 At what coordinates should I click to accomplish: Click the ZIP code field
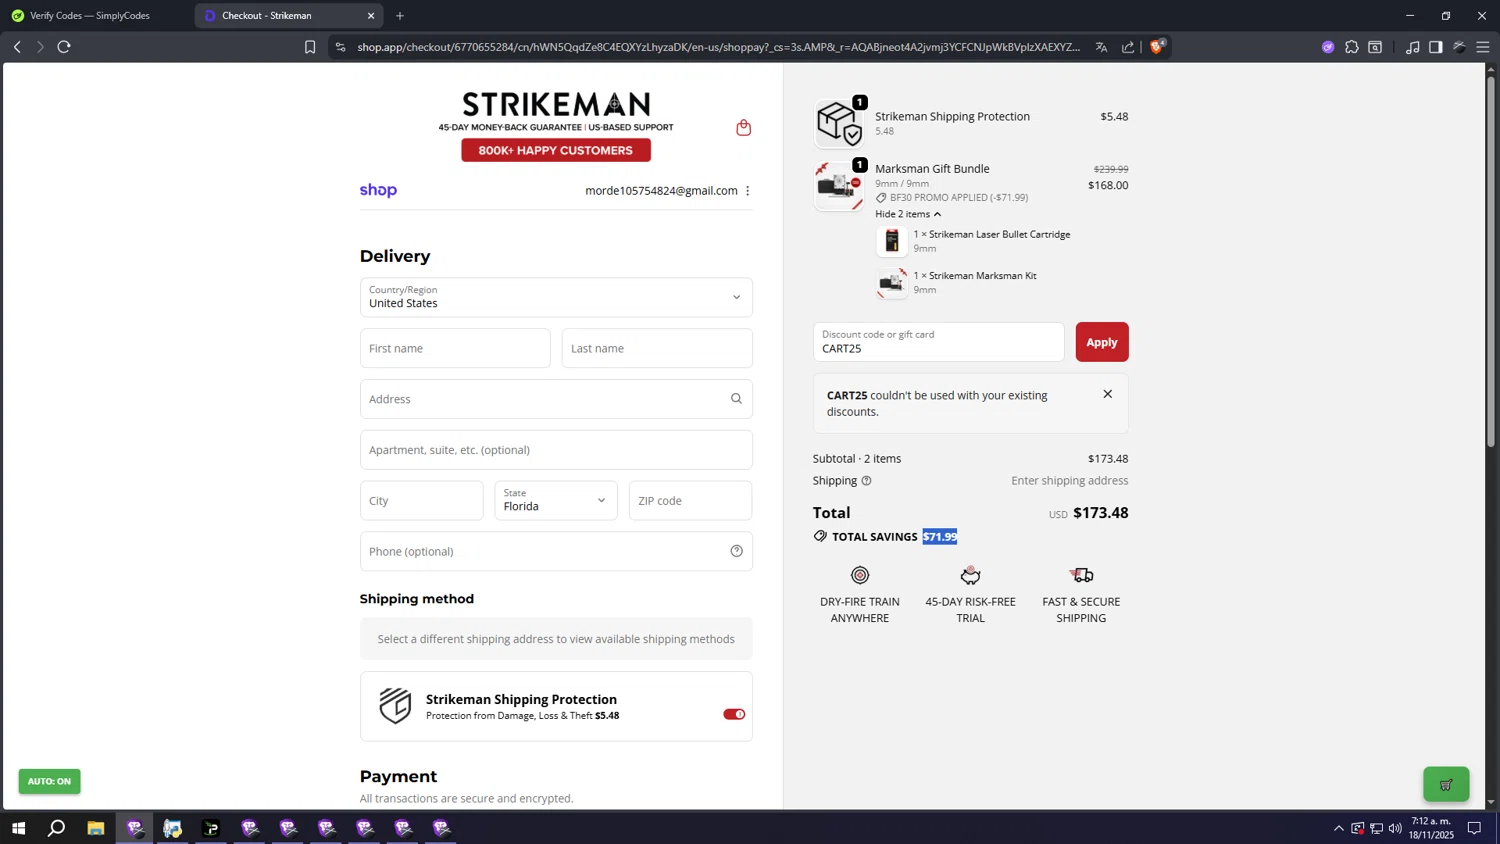click(690, 500)
